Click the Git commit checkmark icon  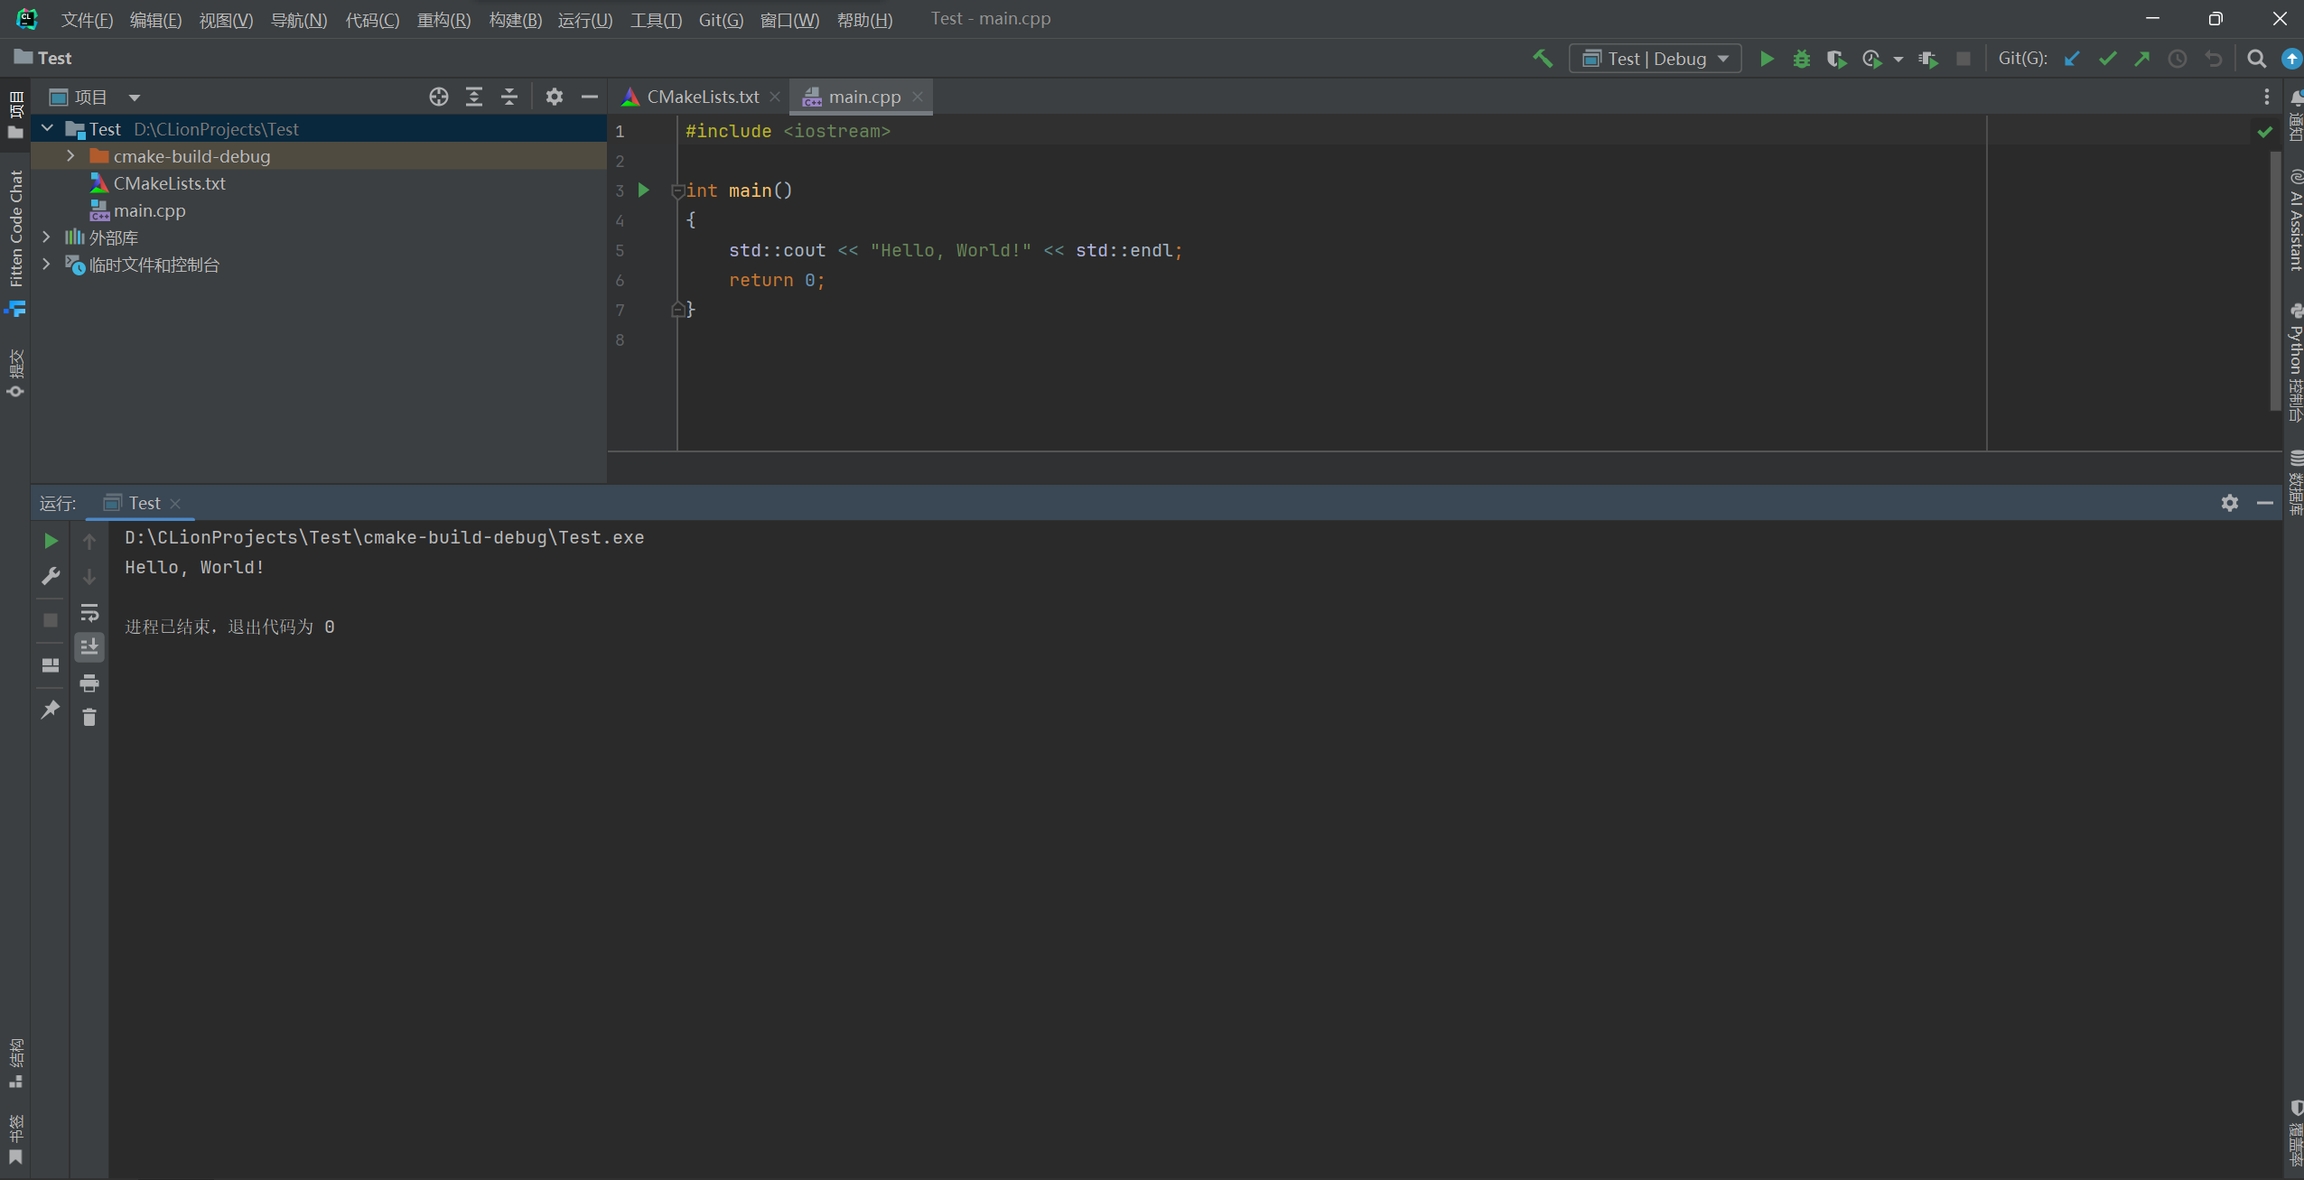pos(2107,59)
